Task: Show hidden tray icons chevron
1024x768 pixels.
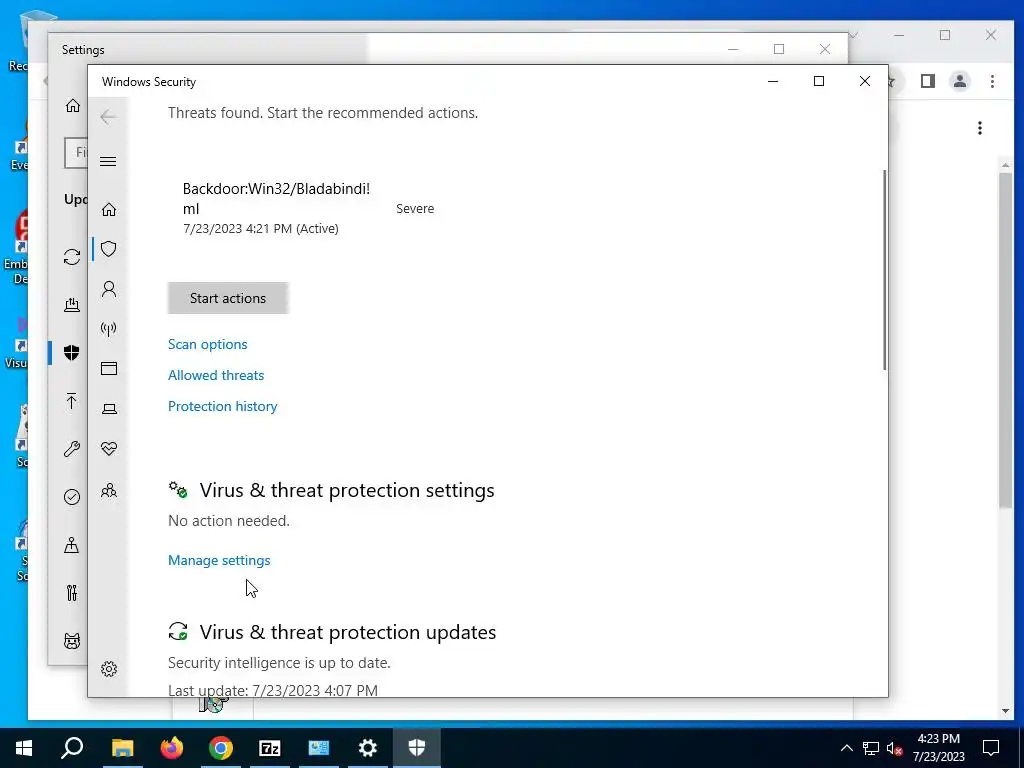Action: click(846, 748)
